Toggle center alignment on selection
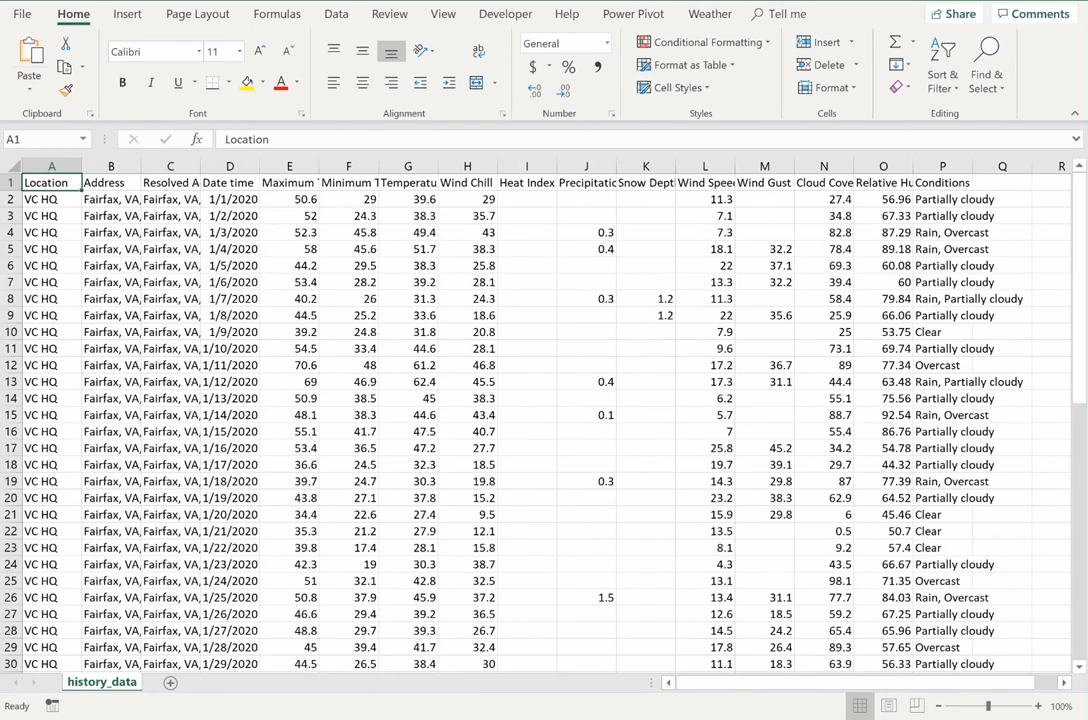This screenshot has height=720, width=1088. point(362,82)
